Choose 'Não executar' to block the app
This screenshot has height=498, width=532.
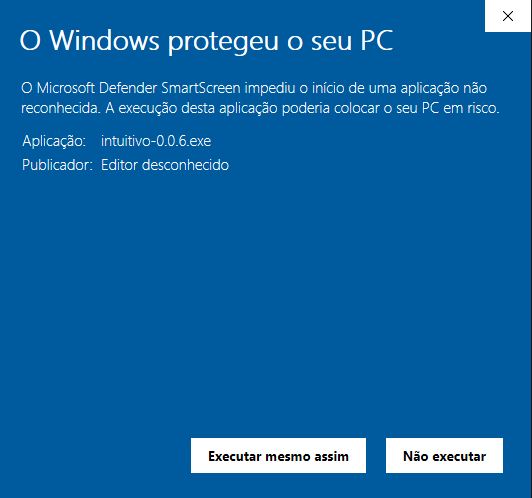point(444,456)
